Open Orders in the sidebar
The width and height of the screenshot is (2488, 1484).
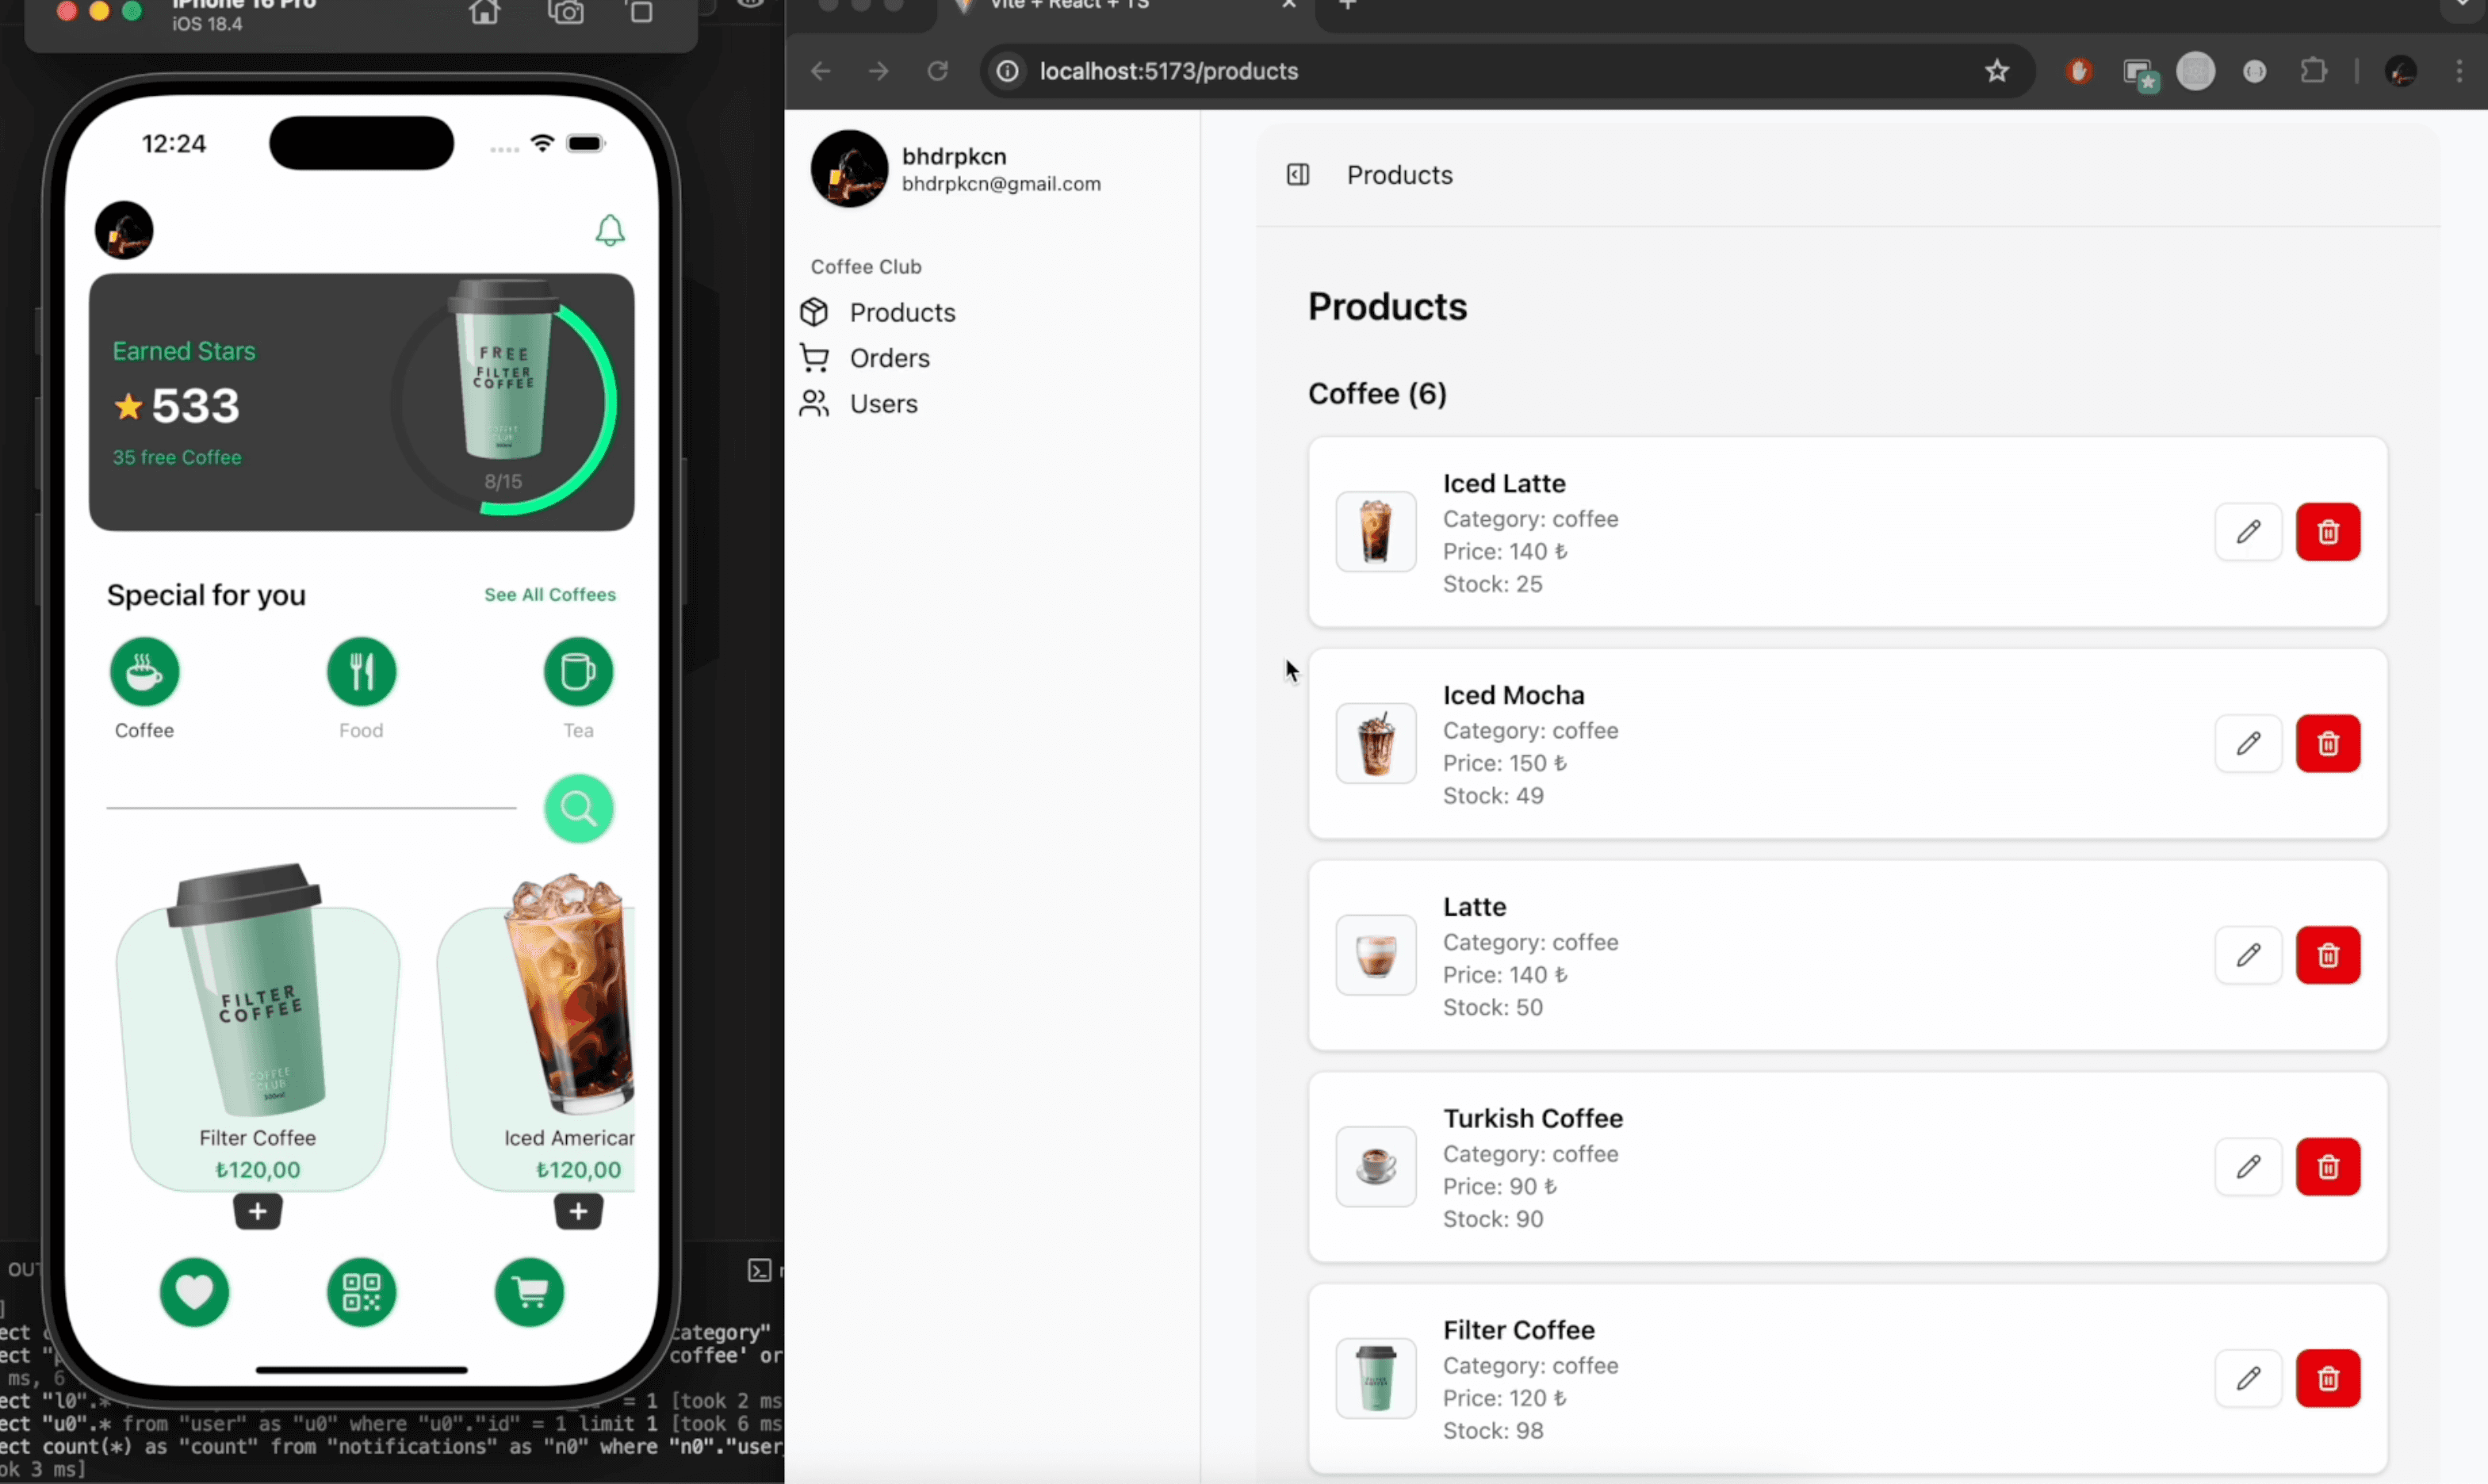tap(888, 358)
